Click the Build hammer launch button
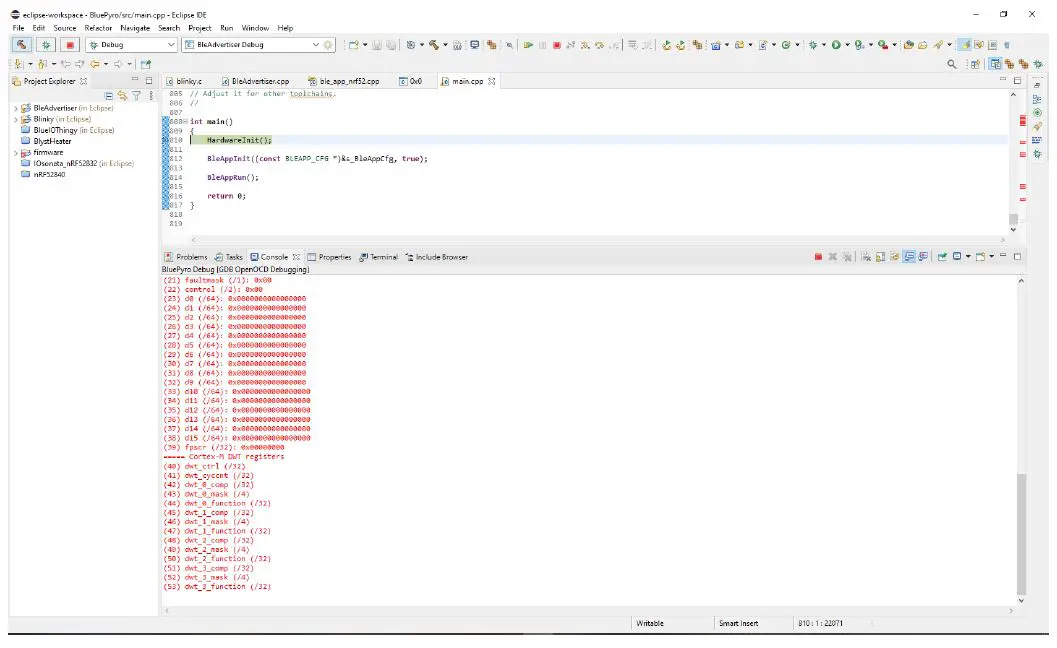The width and height of the screenshot is (1057, 648). [22, 45]
